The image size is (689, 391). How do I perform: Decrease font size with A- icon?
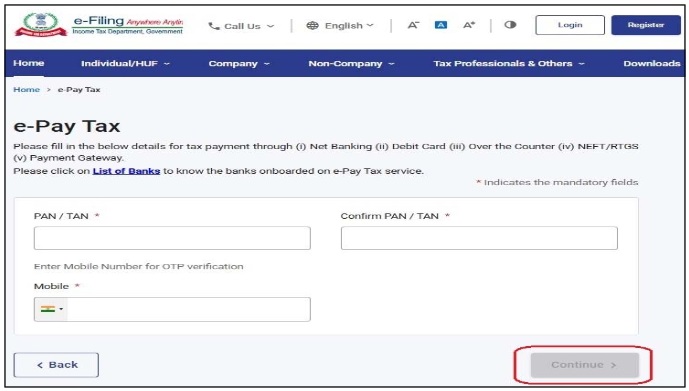(413, 25)
